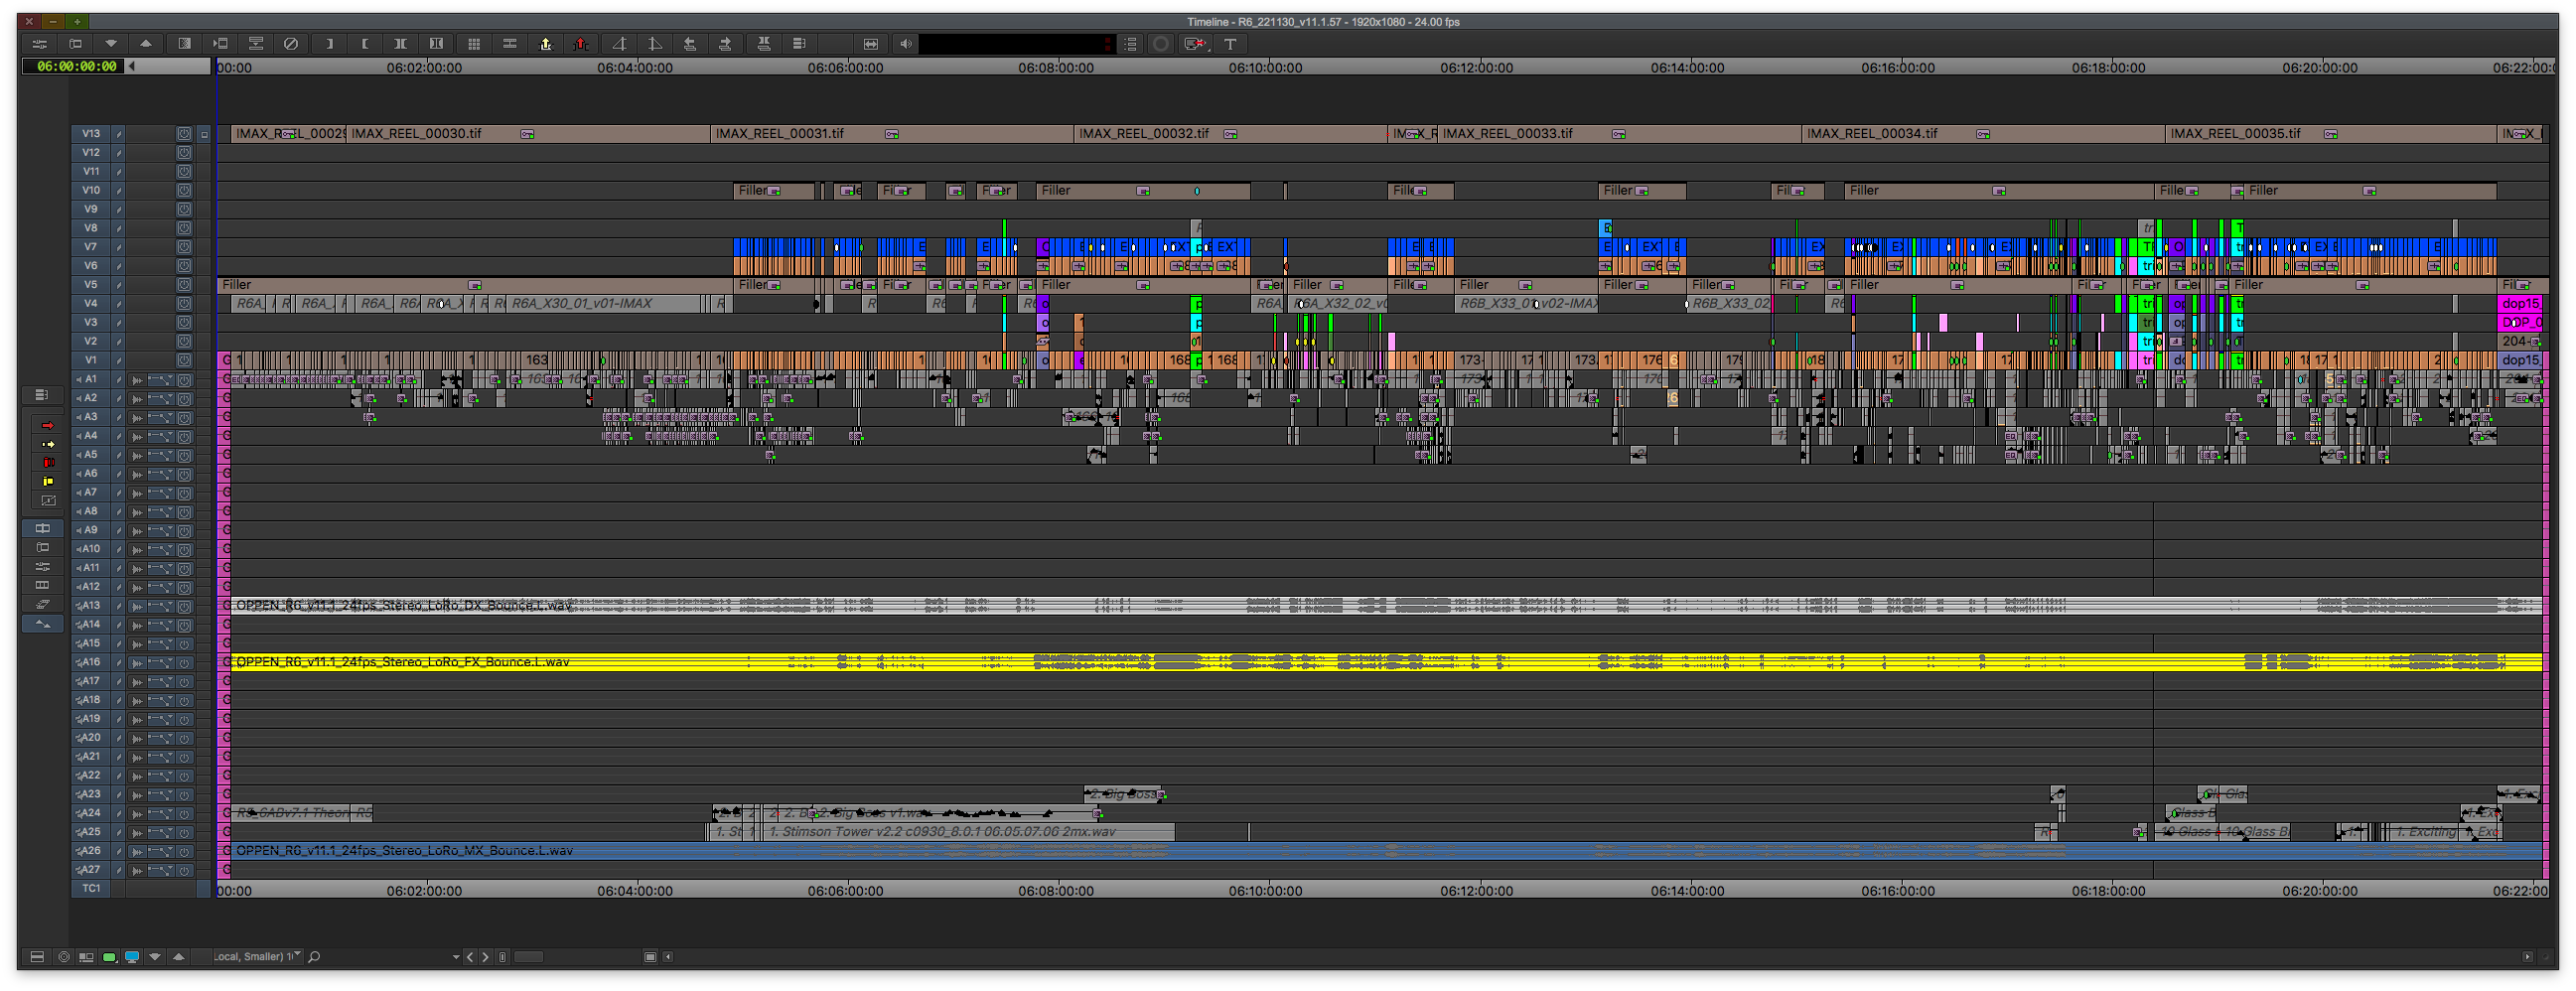Click the record circle icon in toolbar
Screen dimensions: 2576x991
pyautogui.click(x=1161, y=44)
